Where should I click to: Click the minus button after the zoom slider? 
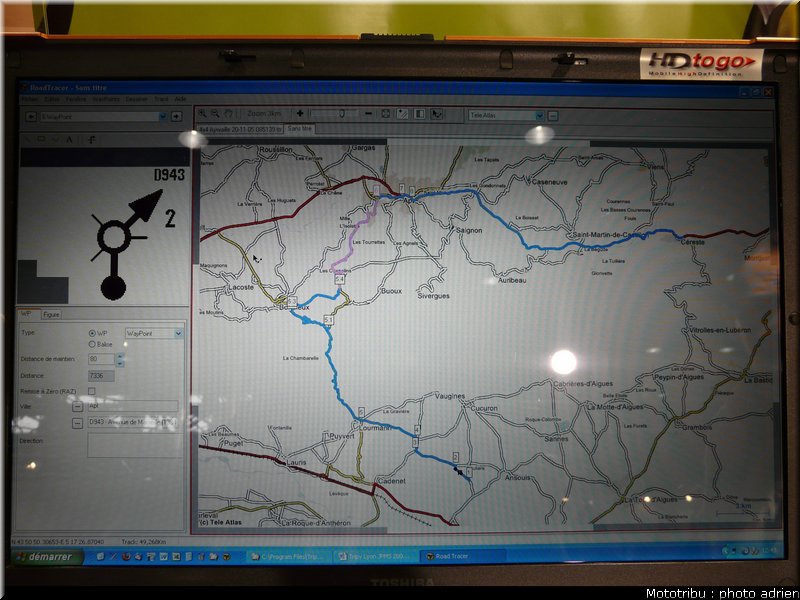click(x=368, y=113)
